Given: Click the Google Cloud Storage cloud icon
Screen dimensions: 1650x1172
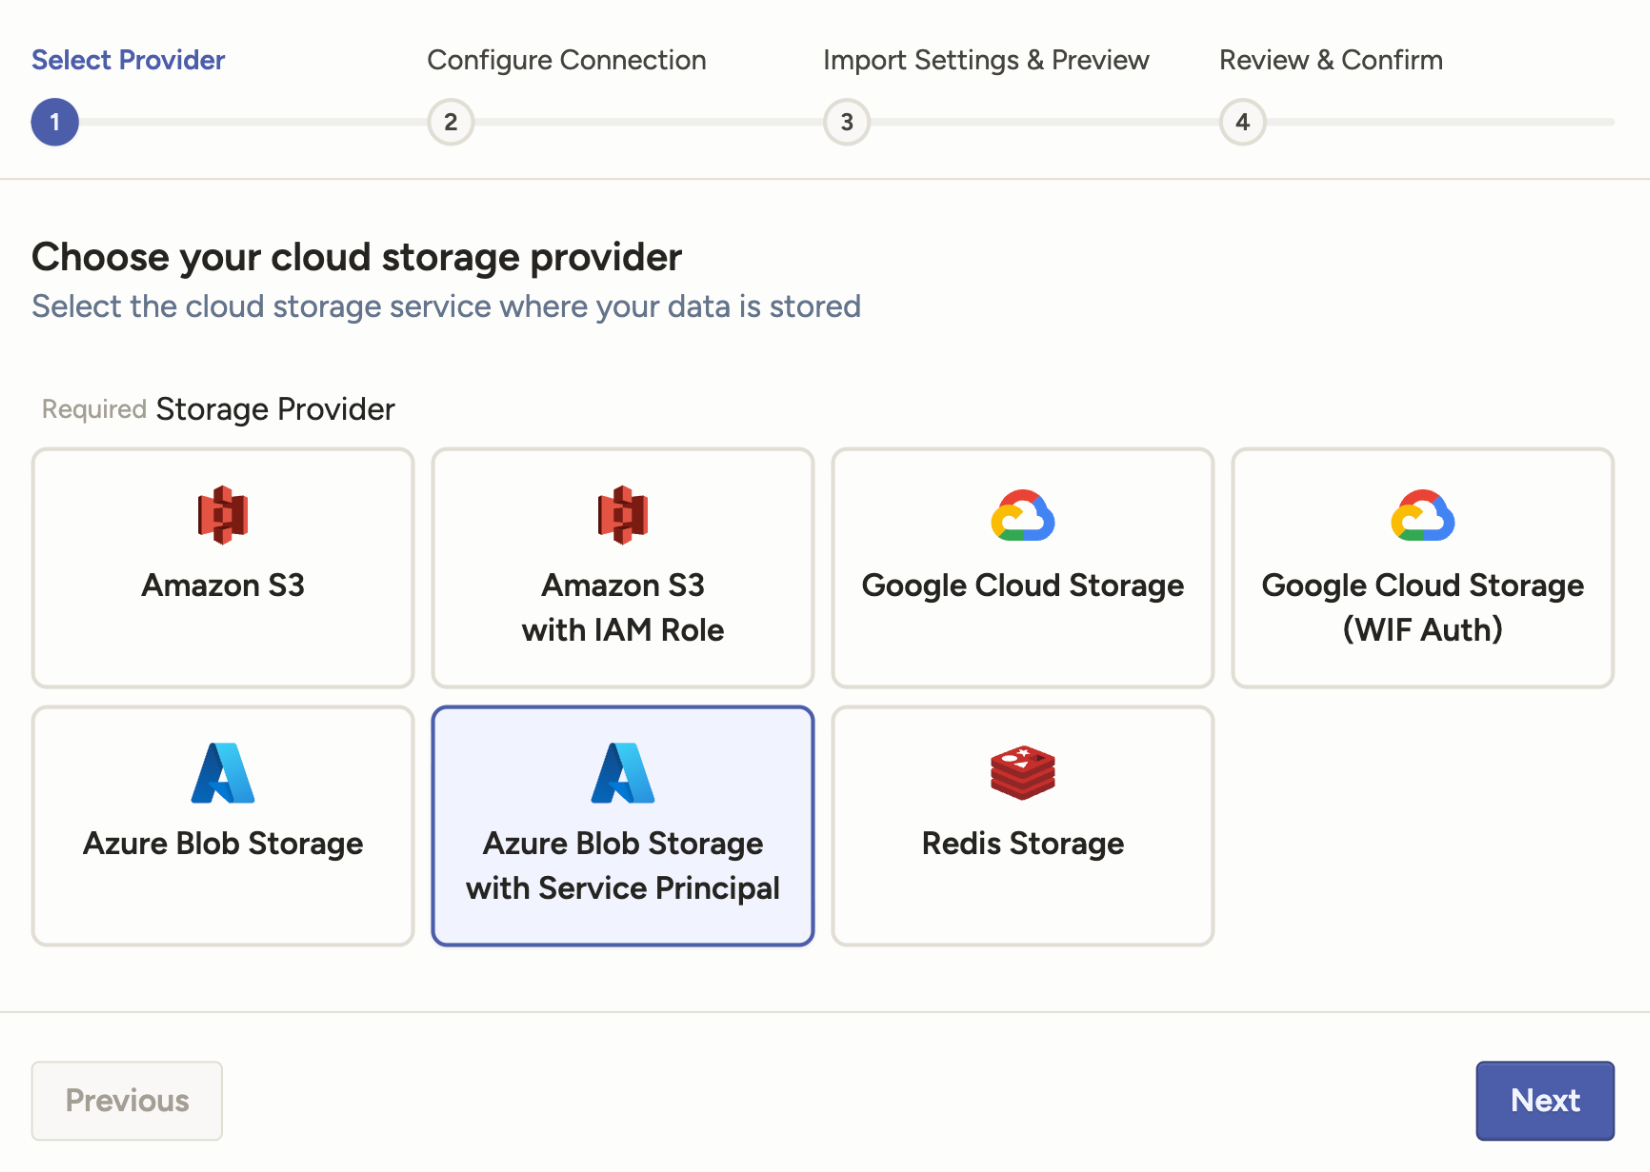Looking at the screenshot, I should pos(1022,516).
